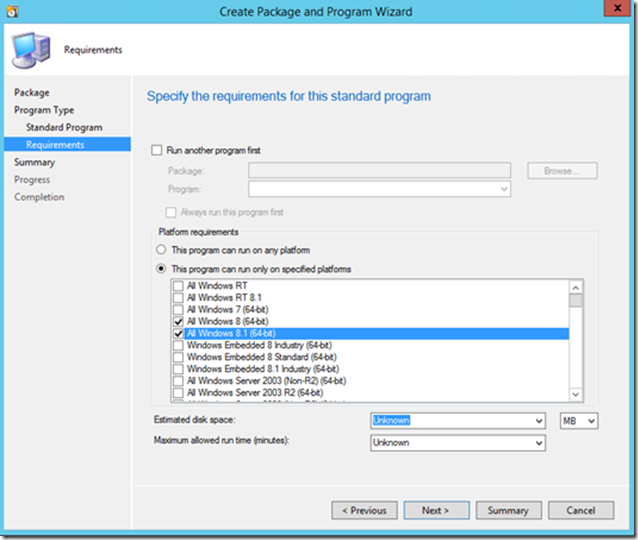Click the Package input field
The width and height of the screenshot is (638, 540).
tap(379, 170)
